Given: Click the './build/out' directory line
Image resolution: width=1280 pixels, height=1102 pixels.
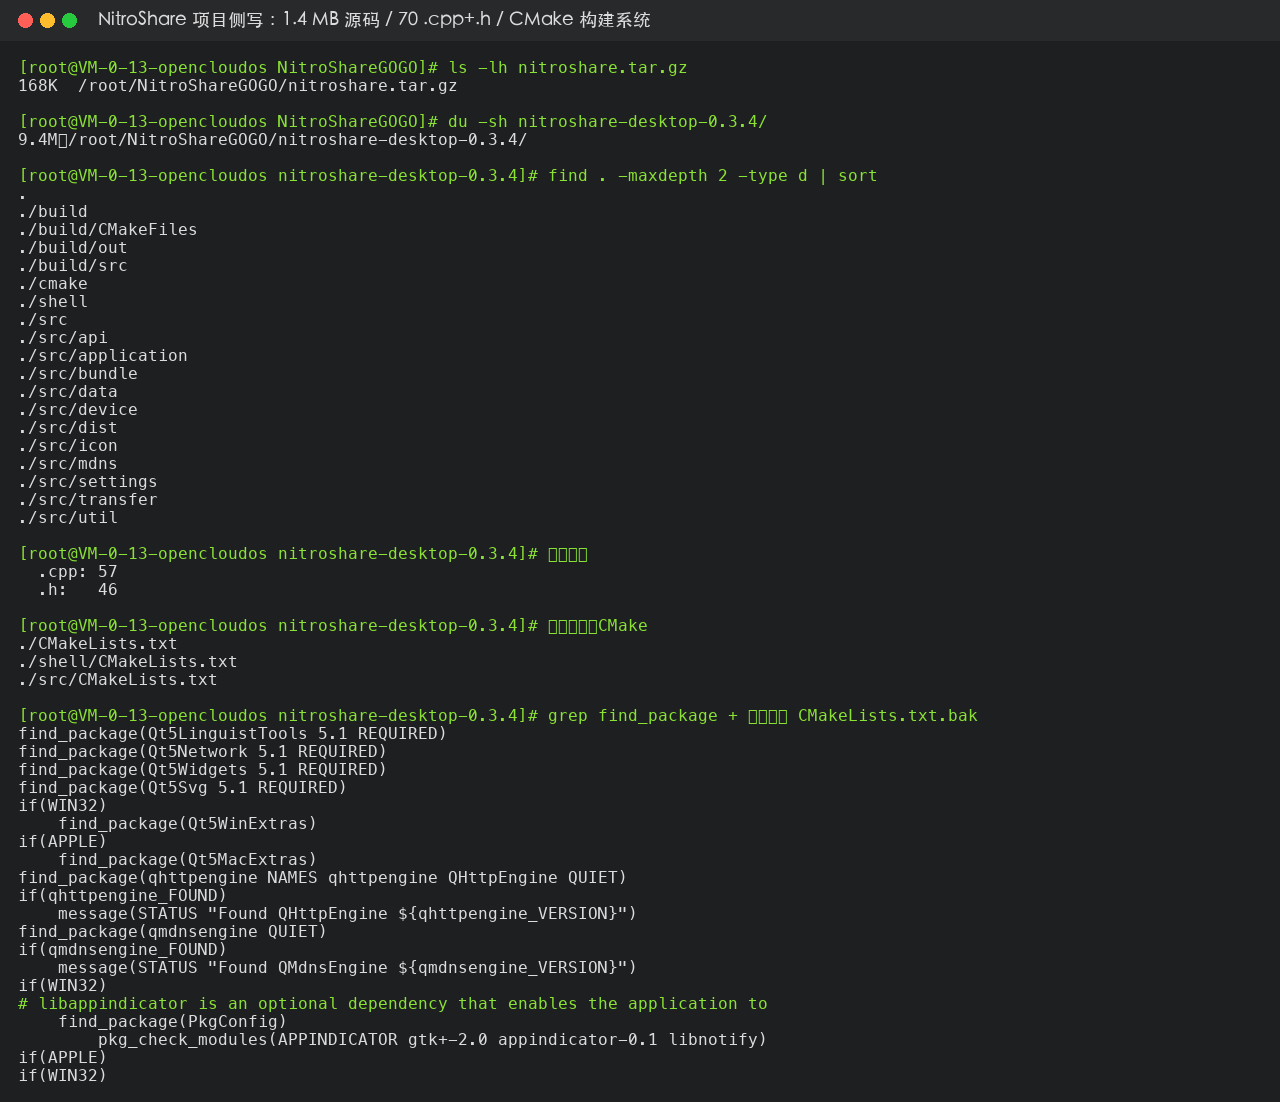Looking at the screenshot, I should pos(73,248).
